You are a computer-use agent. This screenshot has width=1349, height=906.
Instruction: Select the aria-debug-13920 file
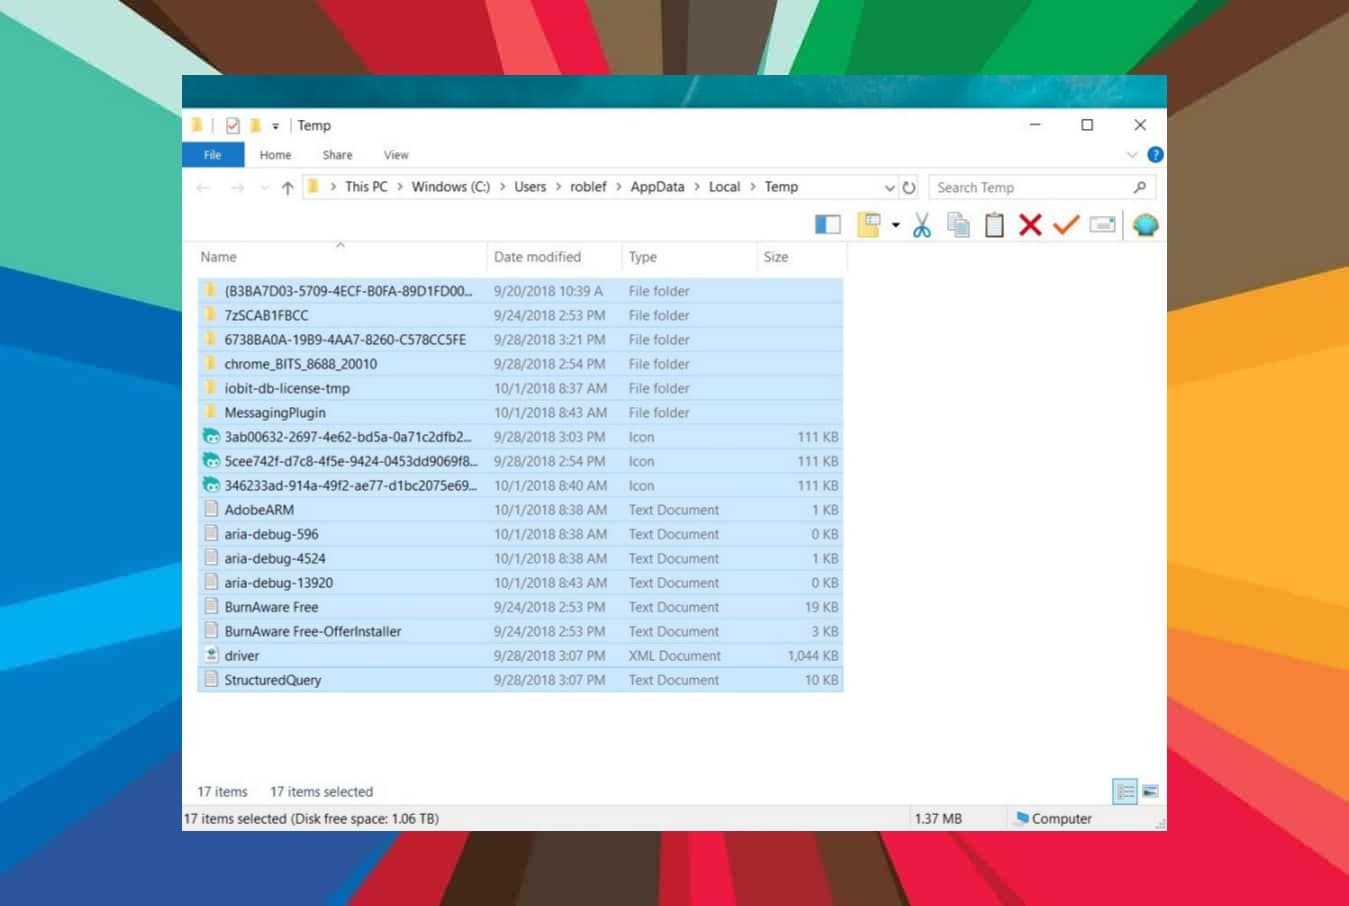click(520, 583)
